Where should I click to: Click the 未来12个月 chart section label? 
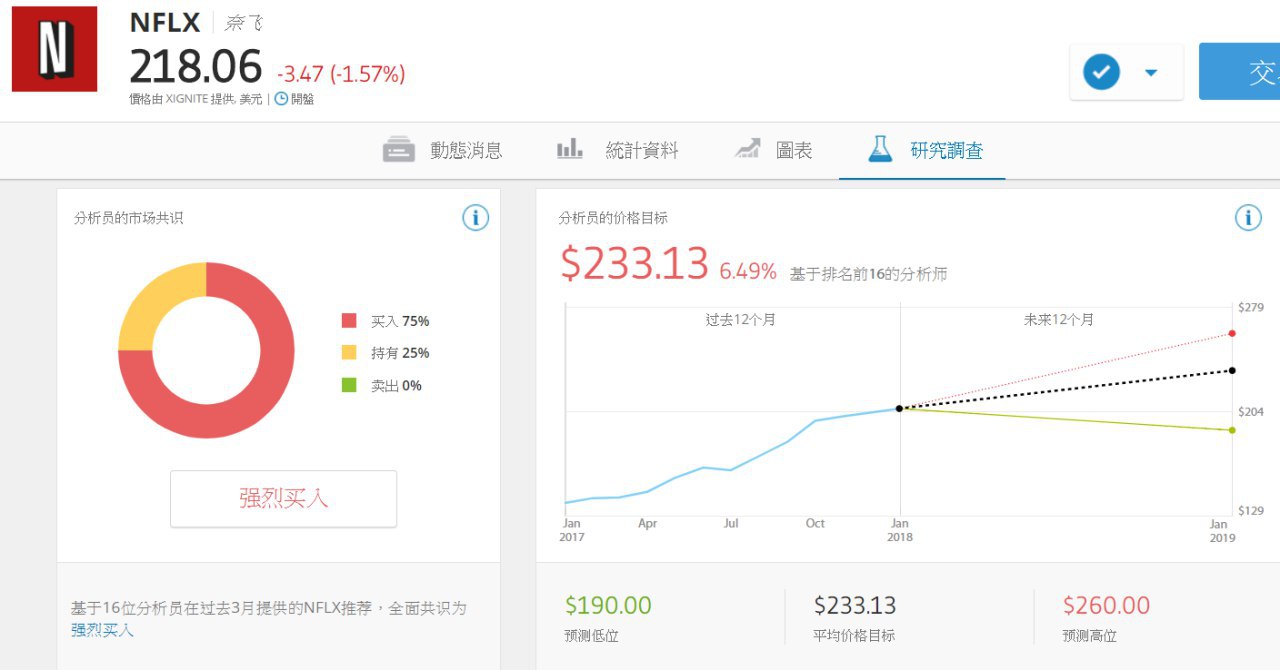pos(1058,320)
